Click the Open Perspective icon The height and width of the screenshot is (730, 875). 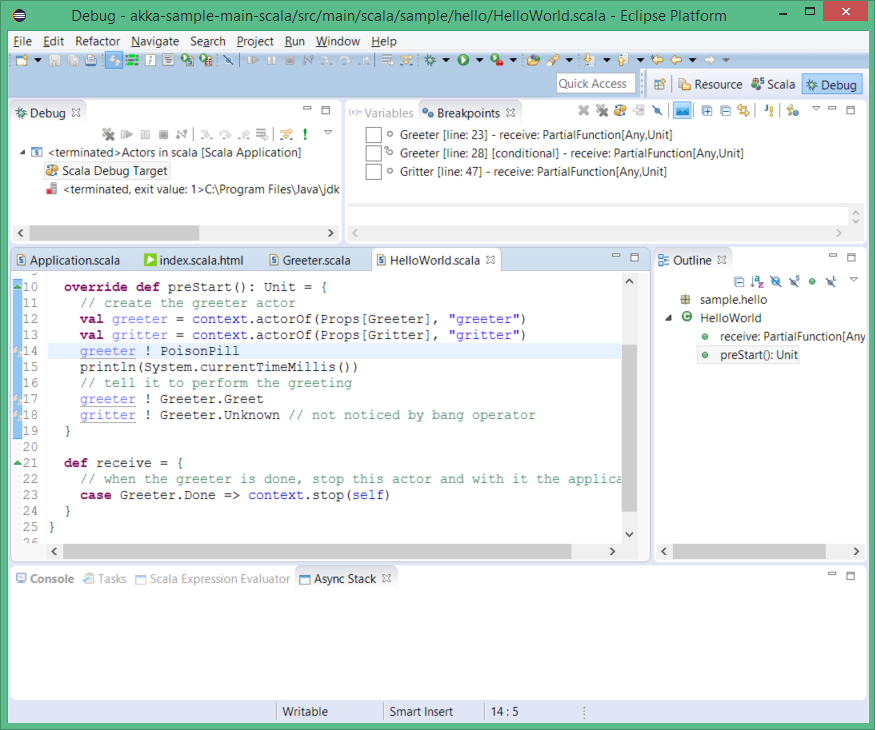659,85
